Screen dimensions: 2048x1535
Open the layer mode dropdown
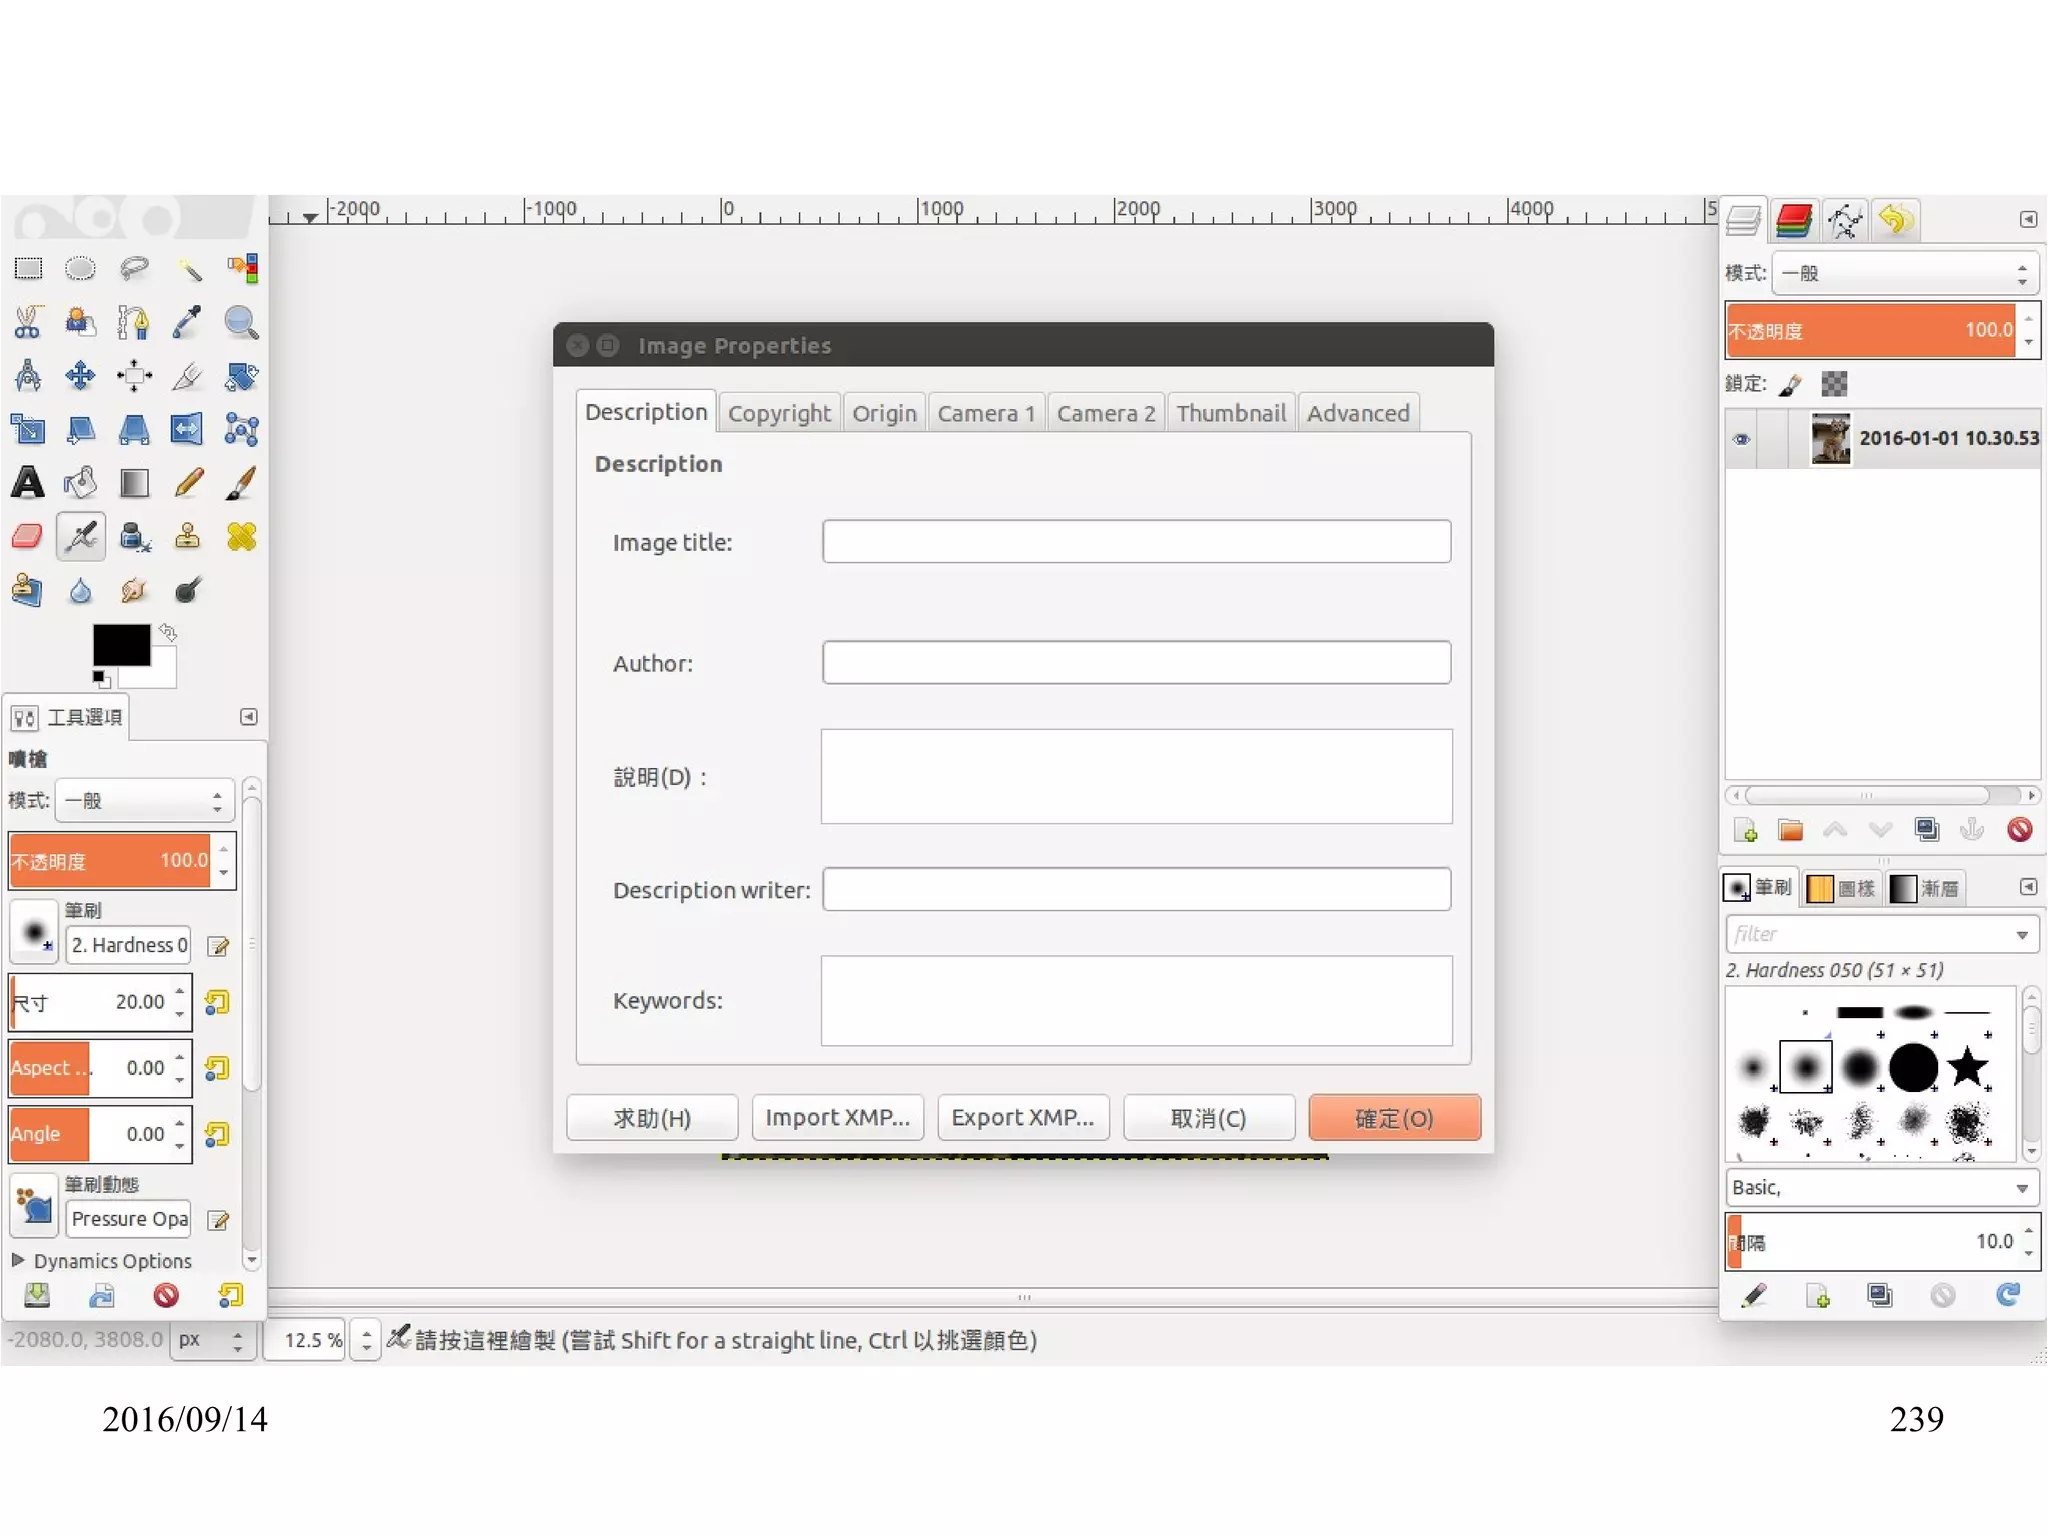[x=1905, y=273]
